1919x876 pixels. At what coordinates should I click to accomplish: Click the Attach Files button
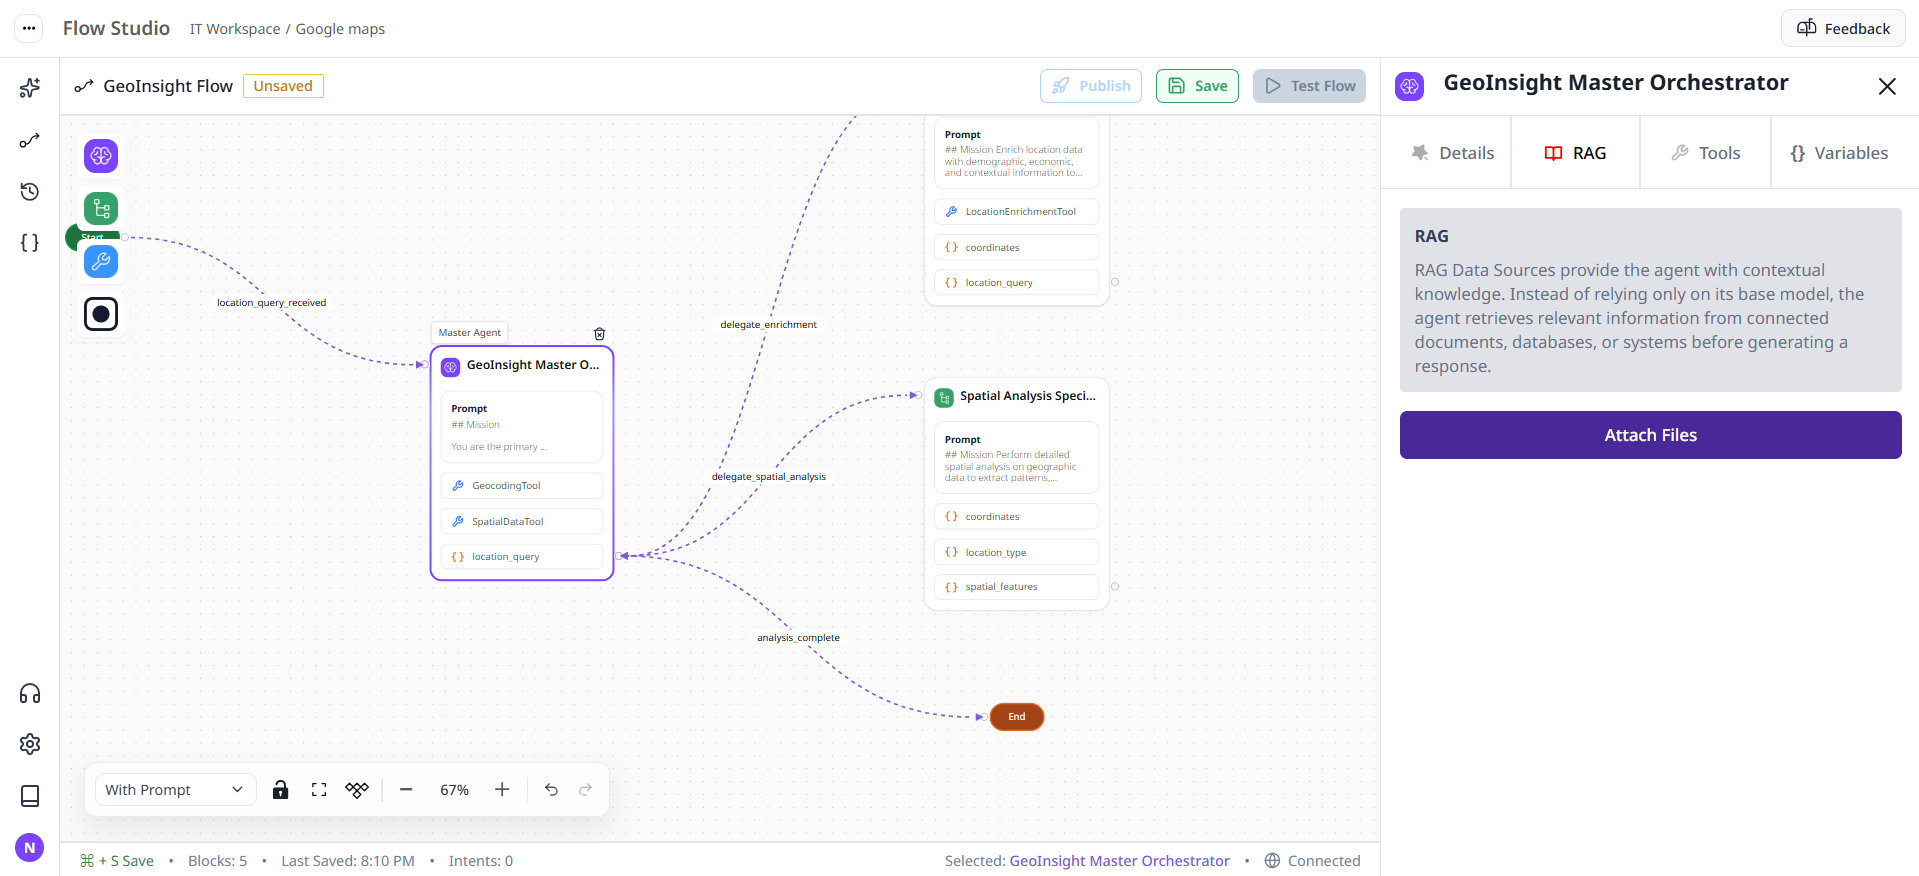[x=1651, y=435]
